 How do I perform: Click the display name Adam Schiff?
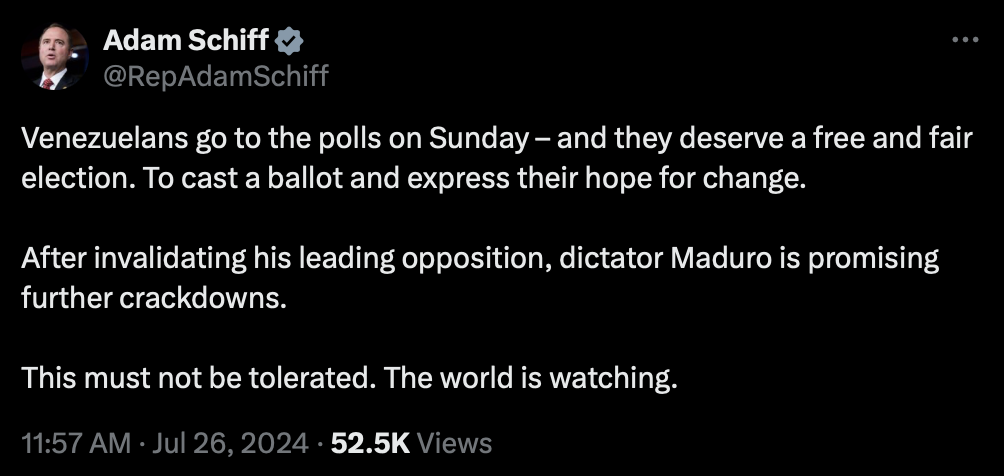coord(186,42)
